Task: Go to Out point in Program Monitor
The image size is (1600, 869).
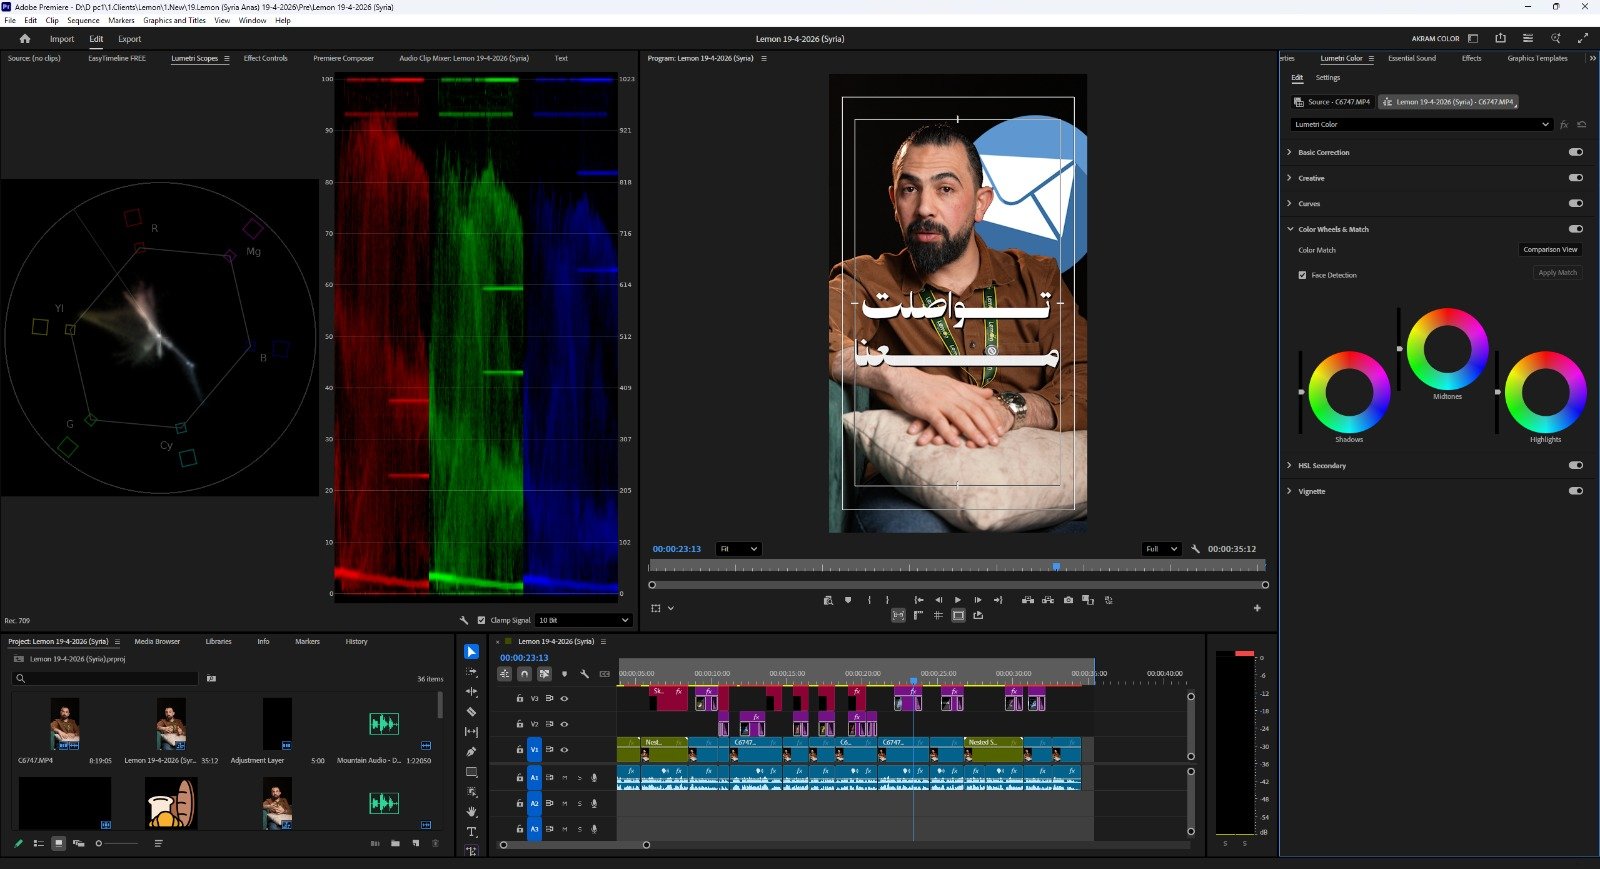Action: coord(998,600)
